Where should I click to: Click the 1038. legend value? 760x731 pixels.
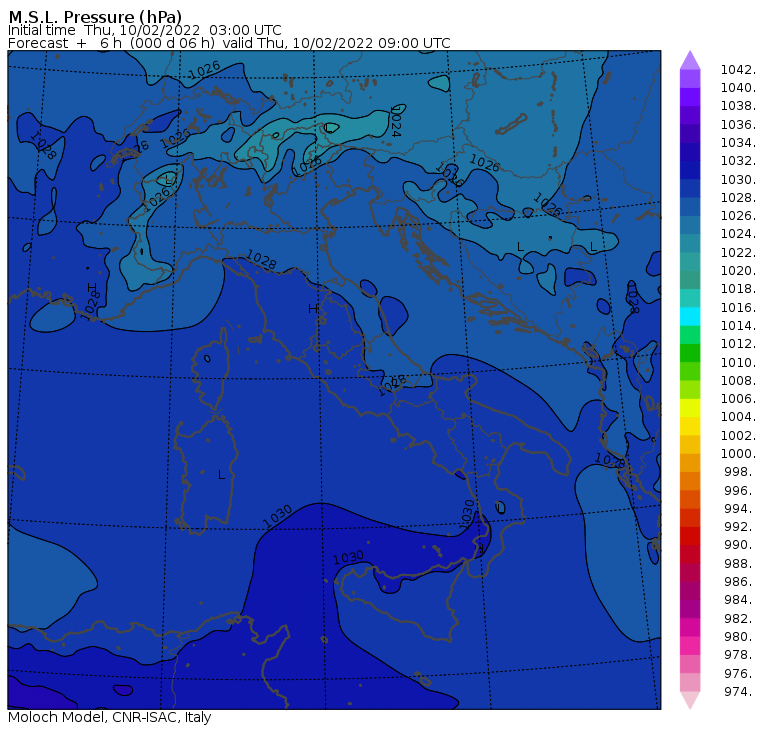pyautogui.click(x=738, y=106)
